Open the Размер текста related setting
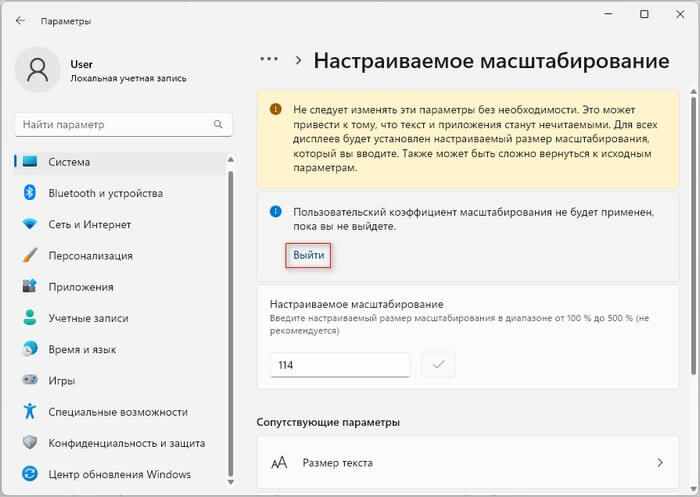Screen dimensions: 700x497 tap(467, 463)
